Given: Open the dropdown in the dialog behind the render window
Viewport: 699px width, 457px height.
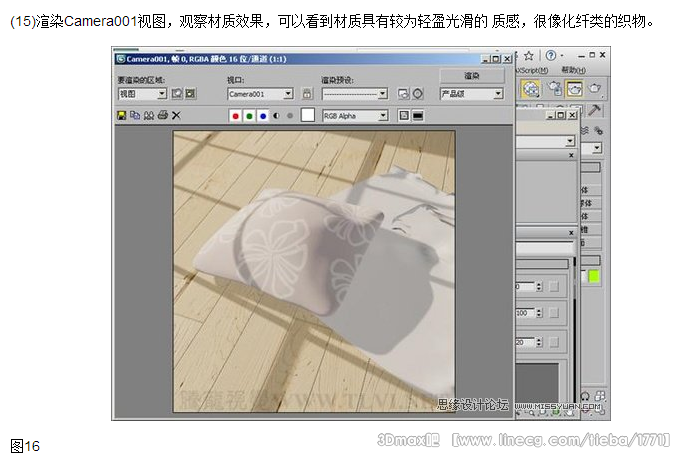Looking at the screenshot, I should (x=546, y=141).
